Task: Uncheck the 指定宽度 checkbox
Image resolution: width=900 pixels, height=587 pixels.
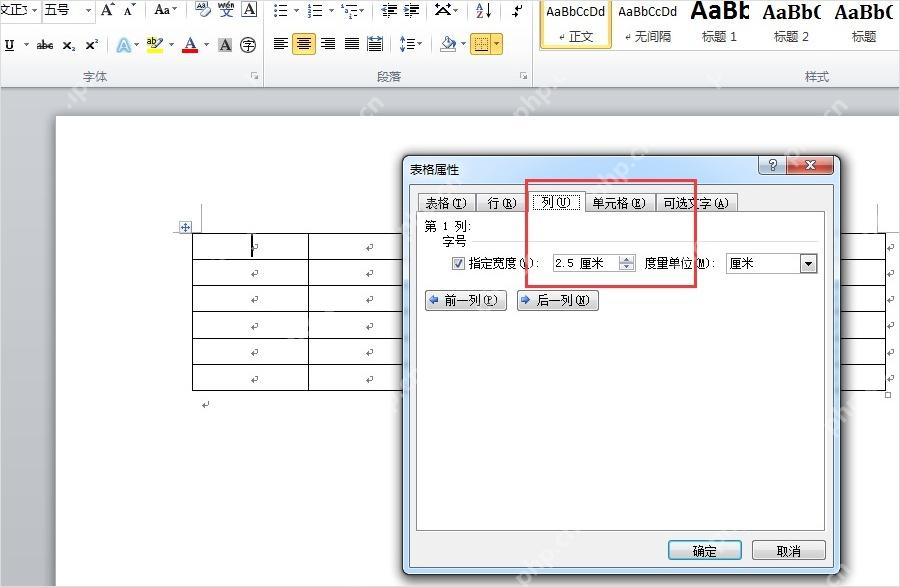Action: pos(458,263)
